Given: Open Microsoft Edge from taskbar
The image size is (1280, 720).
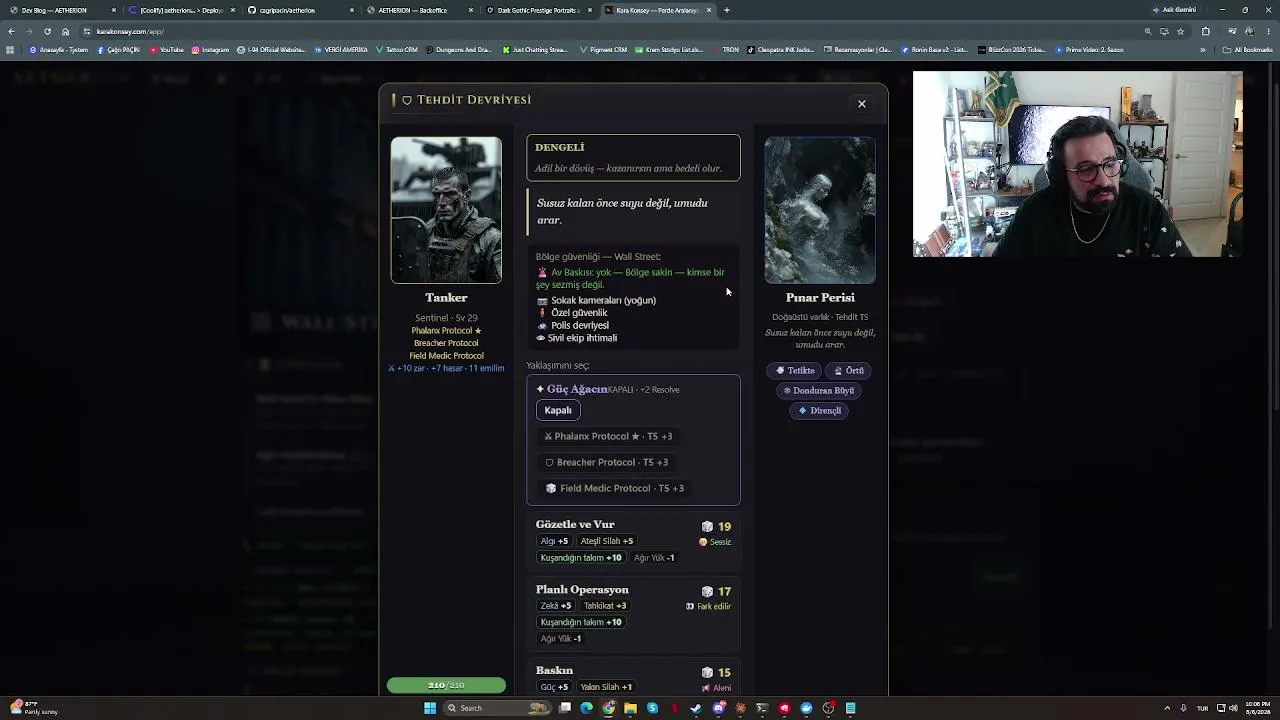Looking at the screenshot, I should click(x=586, y=708).
